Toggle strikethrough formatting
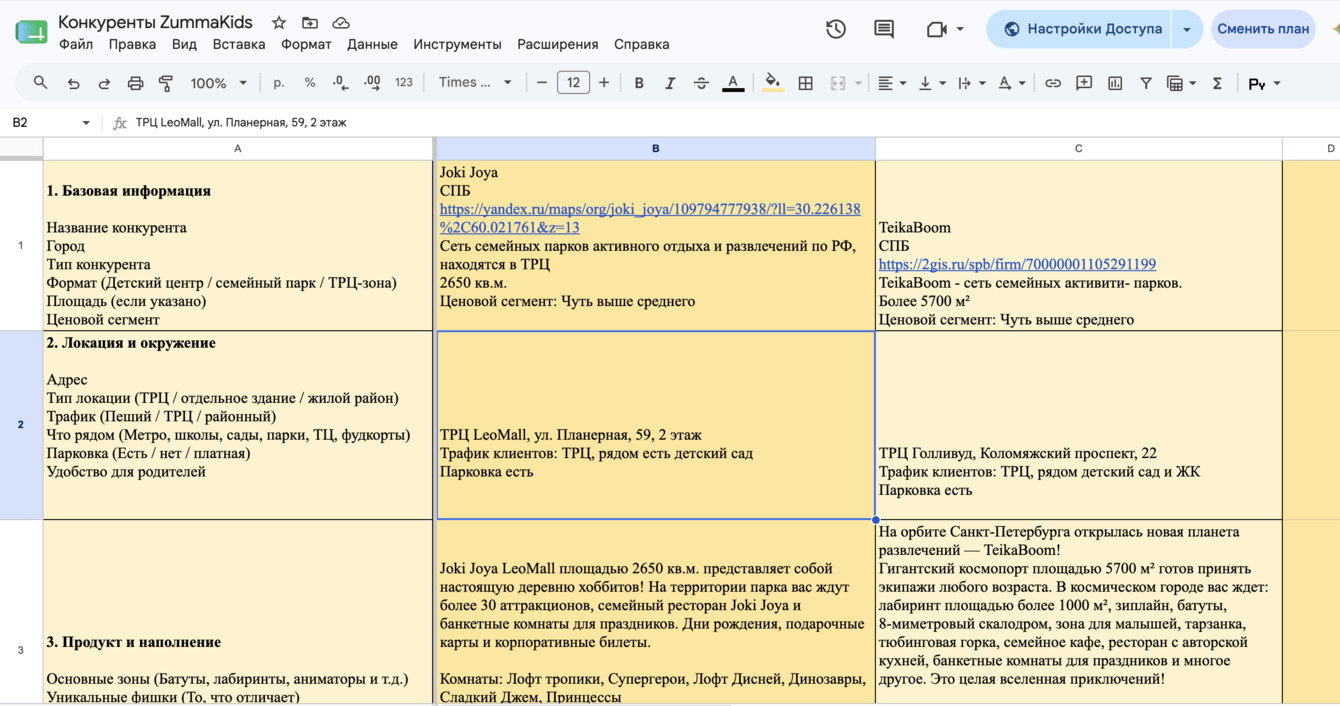Image resolution: width=1340 pixels, height=706 pixels. pyautogui.click(x=701, y=83)
